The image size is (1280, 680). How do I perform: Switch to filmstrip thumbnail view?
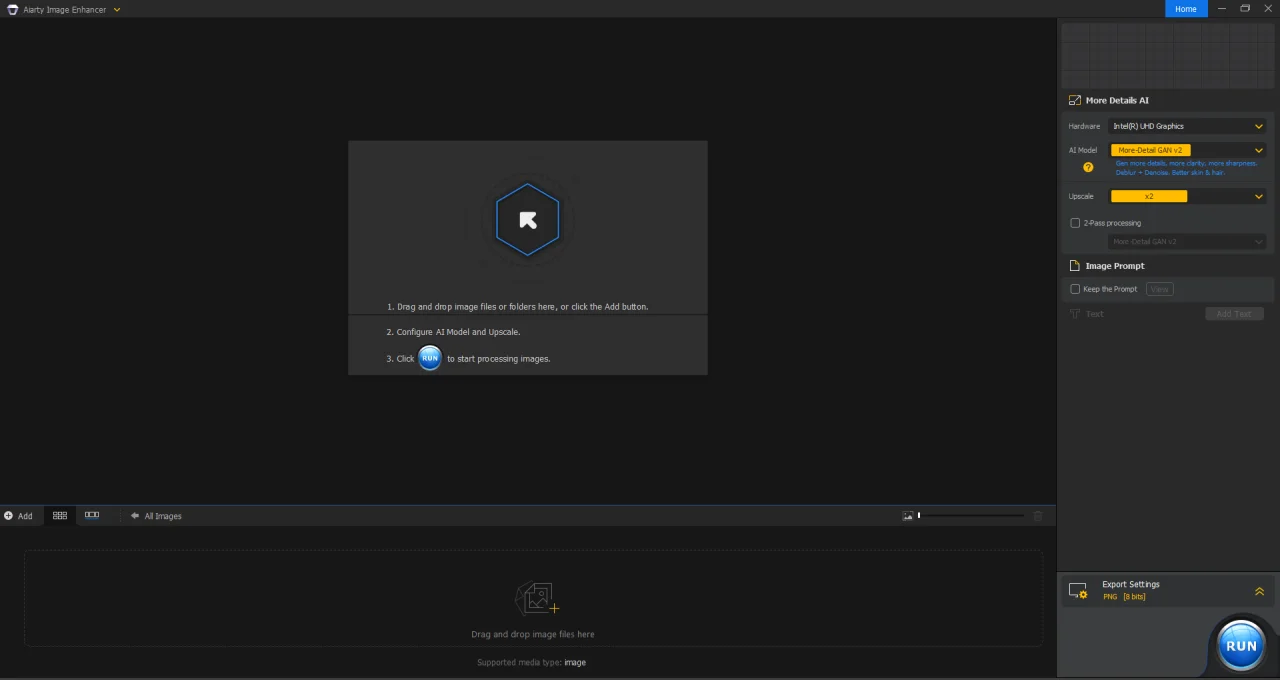click(92, 516)
